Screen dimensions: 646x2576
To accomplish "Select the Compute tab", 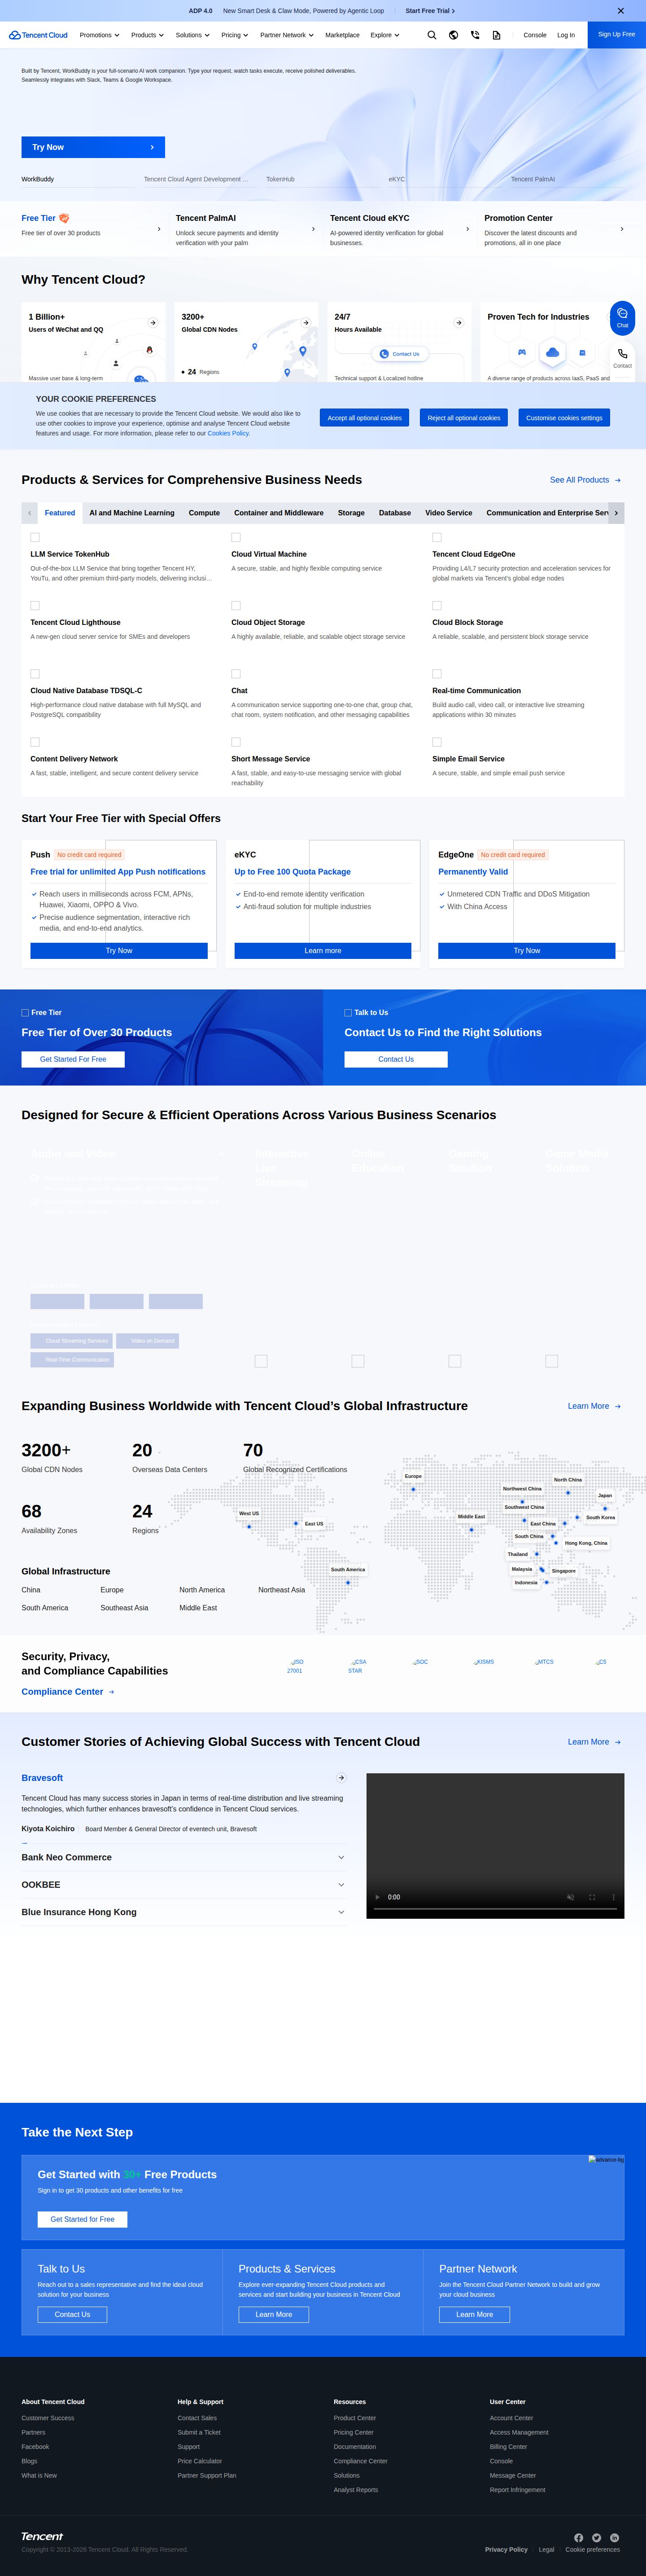I will 204,513.
